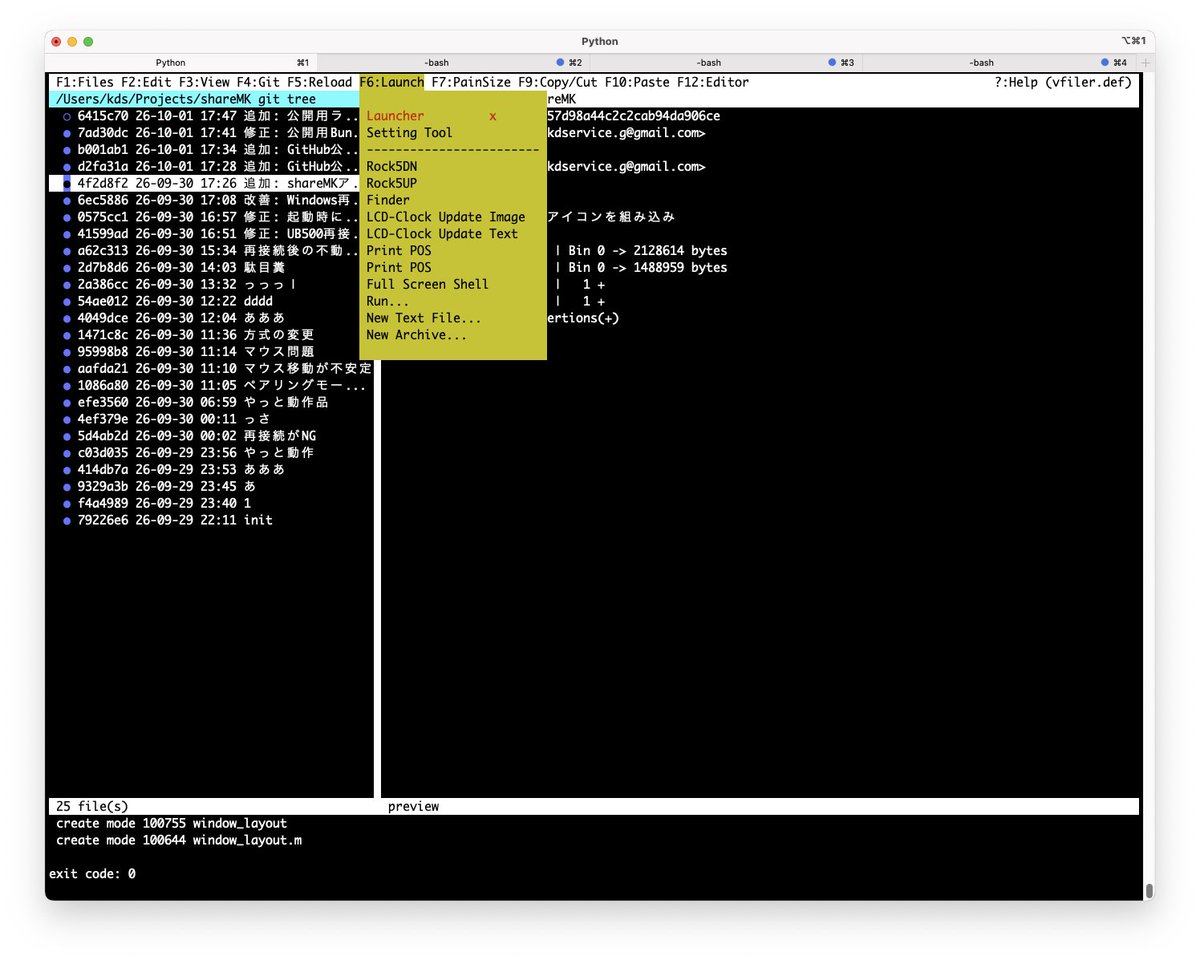Click 'create mode 100644 window_layout.m' line
The width and height of the screenshot is (1200, 960).
coord(179,840)
